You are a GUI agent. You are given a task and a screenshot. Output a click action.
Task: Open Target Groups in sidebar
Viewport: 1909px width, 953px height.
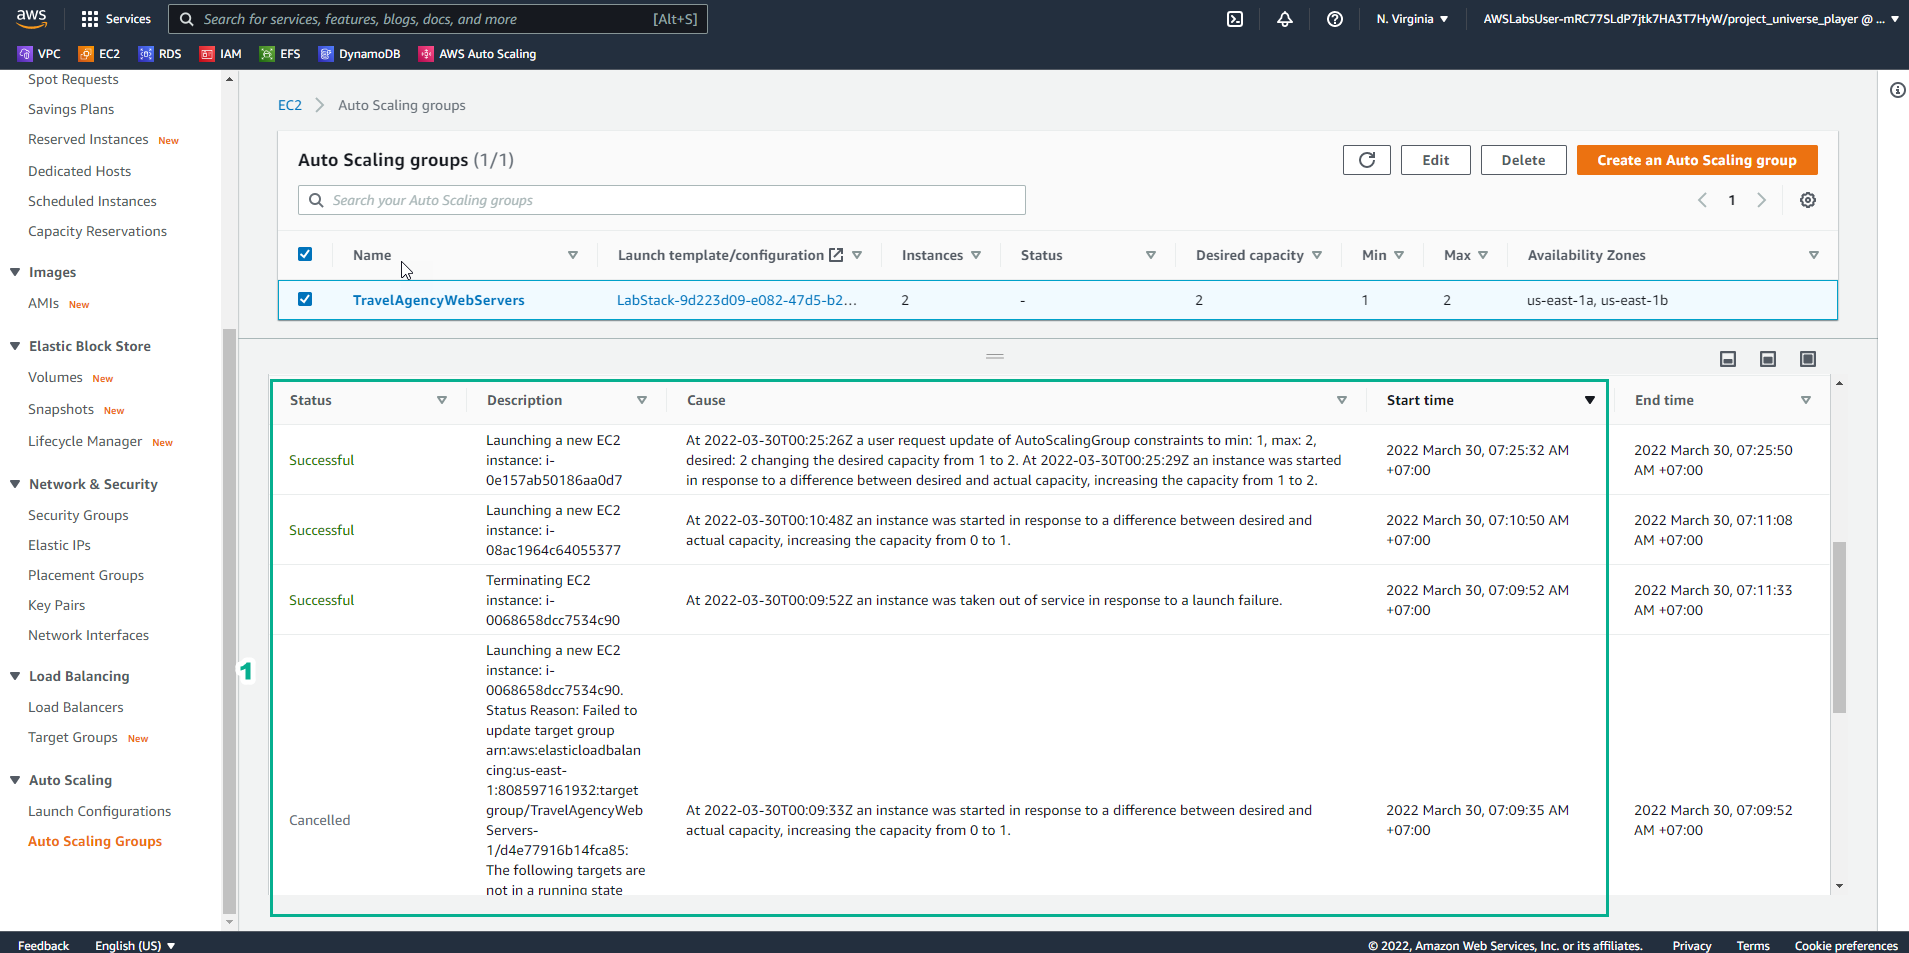click(x=73, y=737)
